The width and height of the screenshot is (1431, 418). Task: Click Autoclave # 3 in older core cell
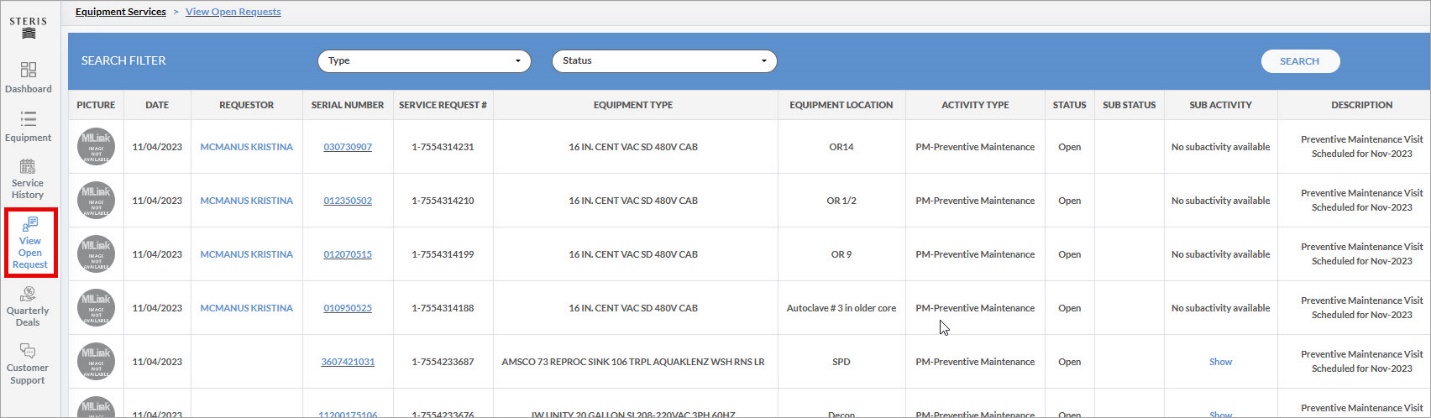click(842, 308)
